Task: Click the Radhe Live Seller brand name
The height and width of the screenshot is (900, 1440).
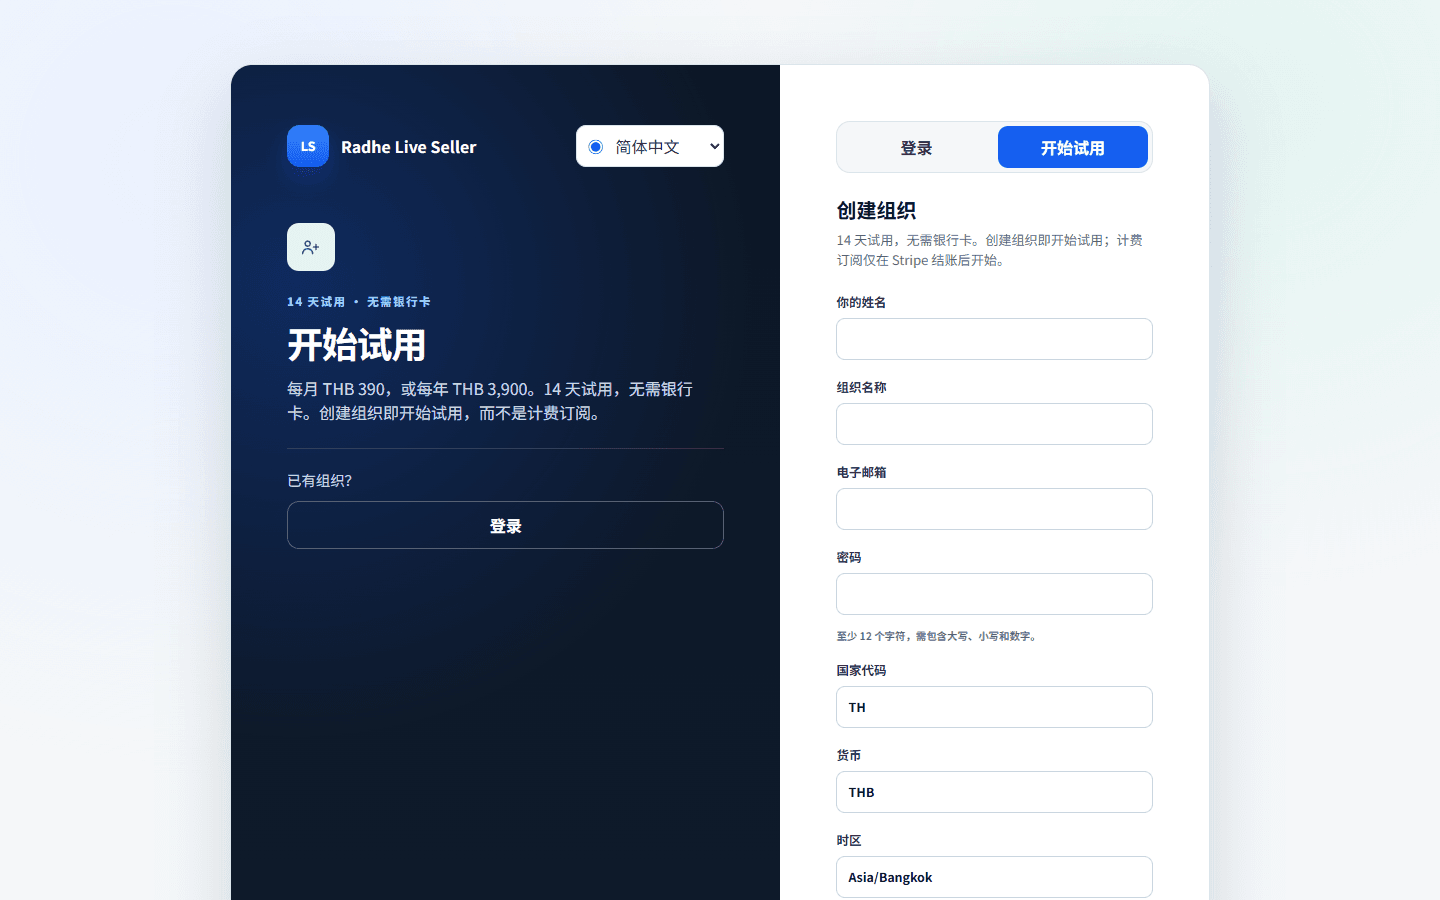Action: pyautogui.click(x=408, y=147)
